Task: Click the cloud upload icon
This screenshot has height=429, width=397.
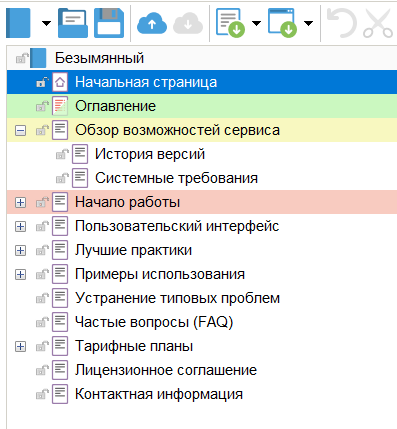Action: tap(152, 23)
